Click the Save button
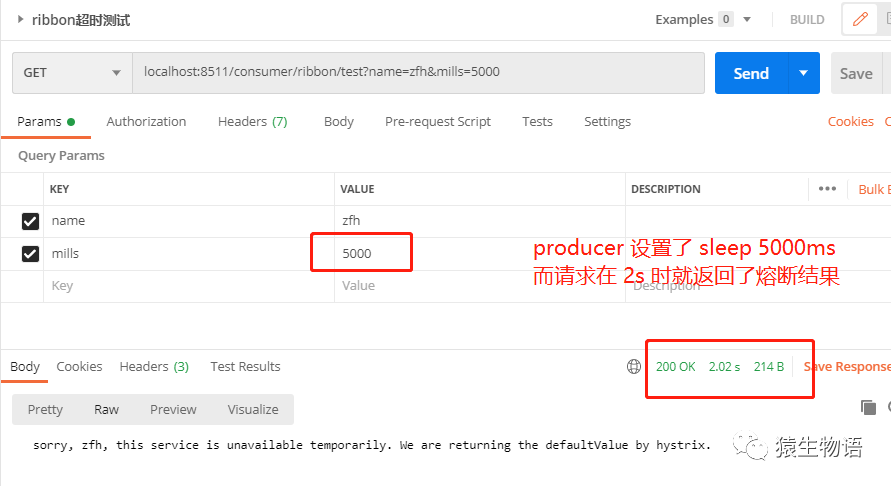The width and height of the screenshot is (891, 486). pyautogui.click(x=856, y=73)
